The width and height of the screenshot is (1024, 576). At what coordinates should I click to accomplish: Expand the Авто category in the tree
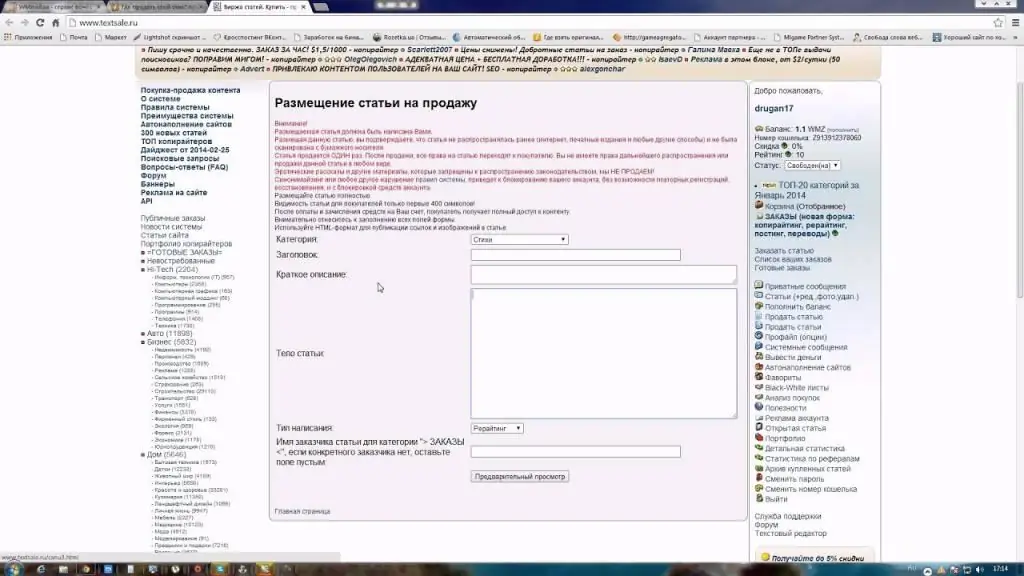(143, 334)
